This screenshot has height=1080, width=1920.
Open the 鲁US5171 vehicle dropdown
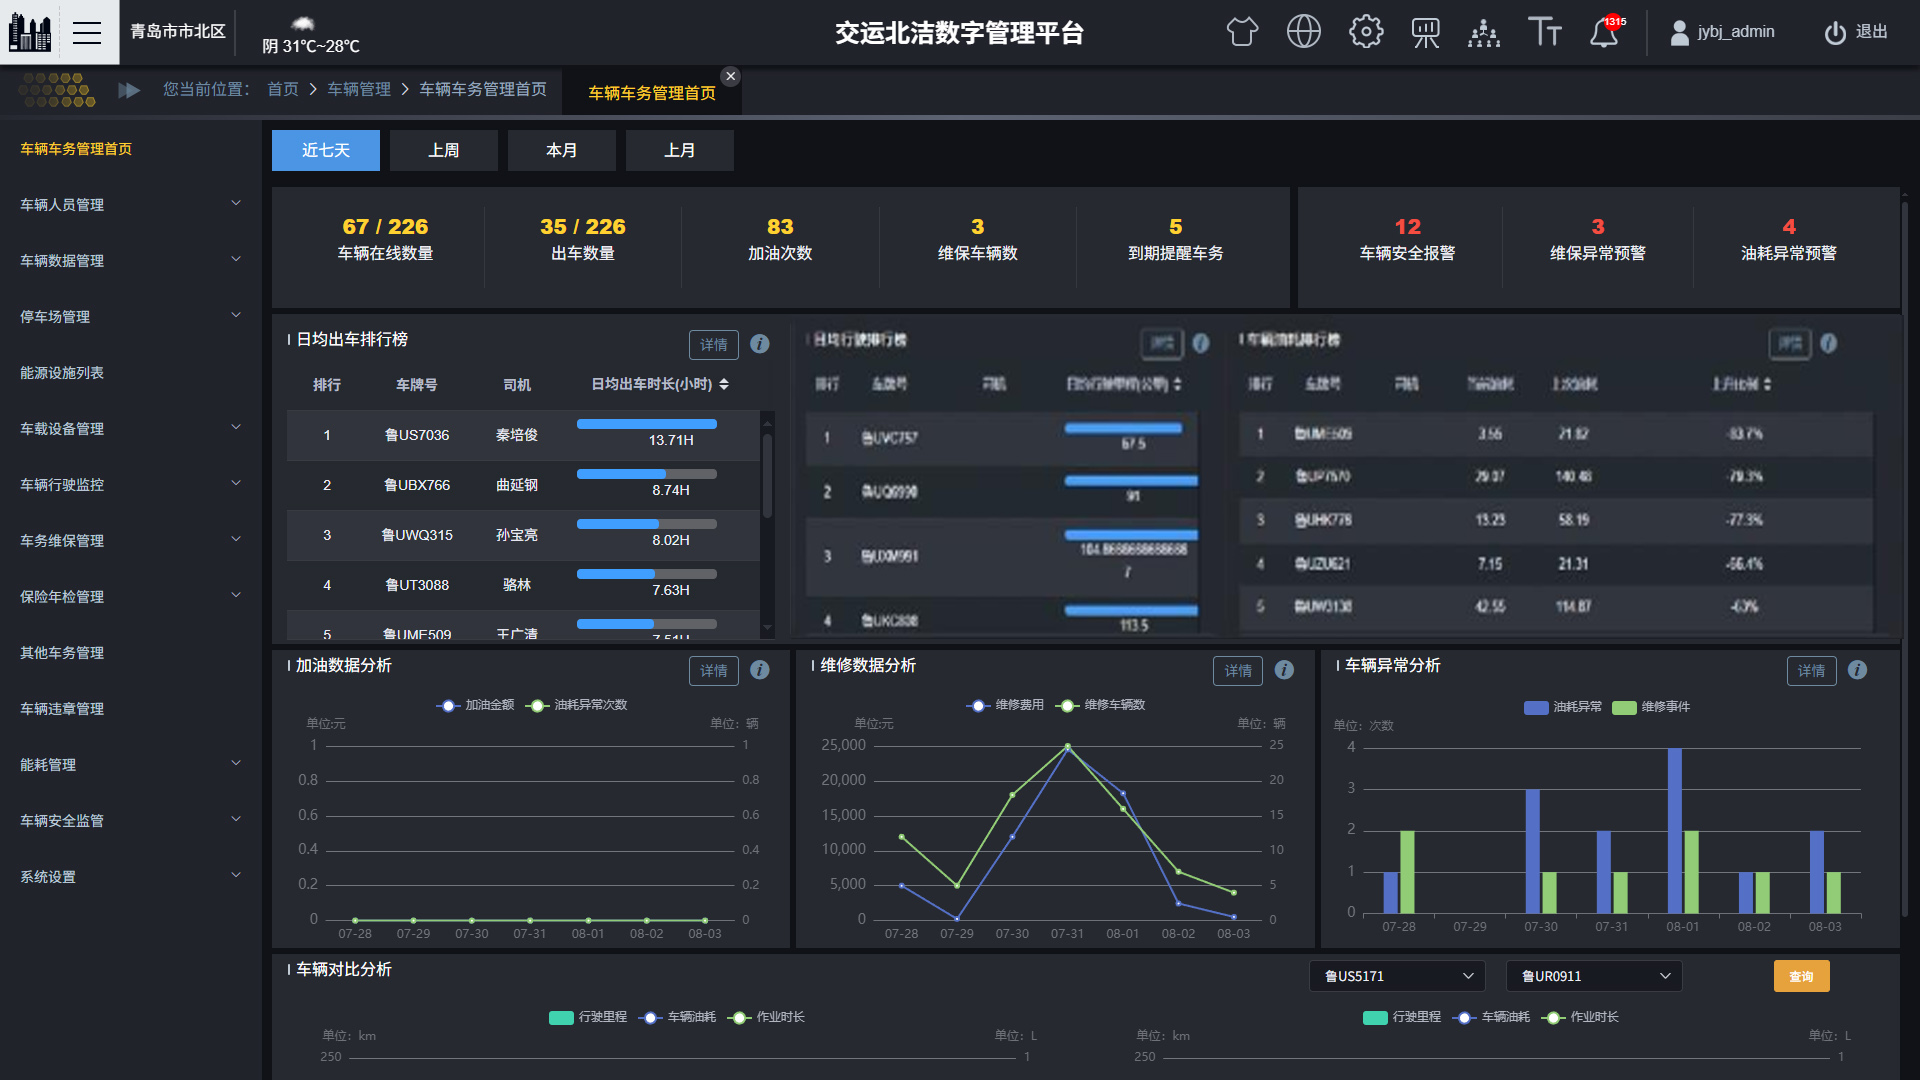[1397, 975]
